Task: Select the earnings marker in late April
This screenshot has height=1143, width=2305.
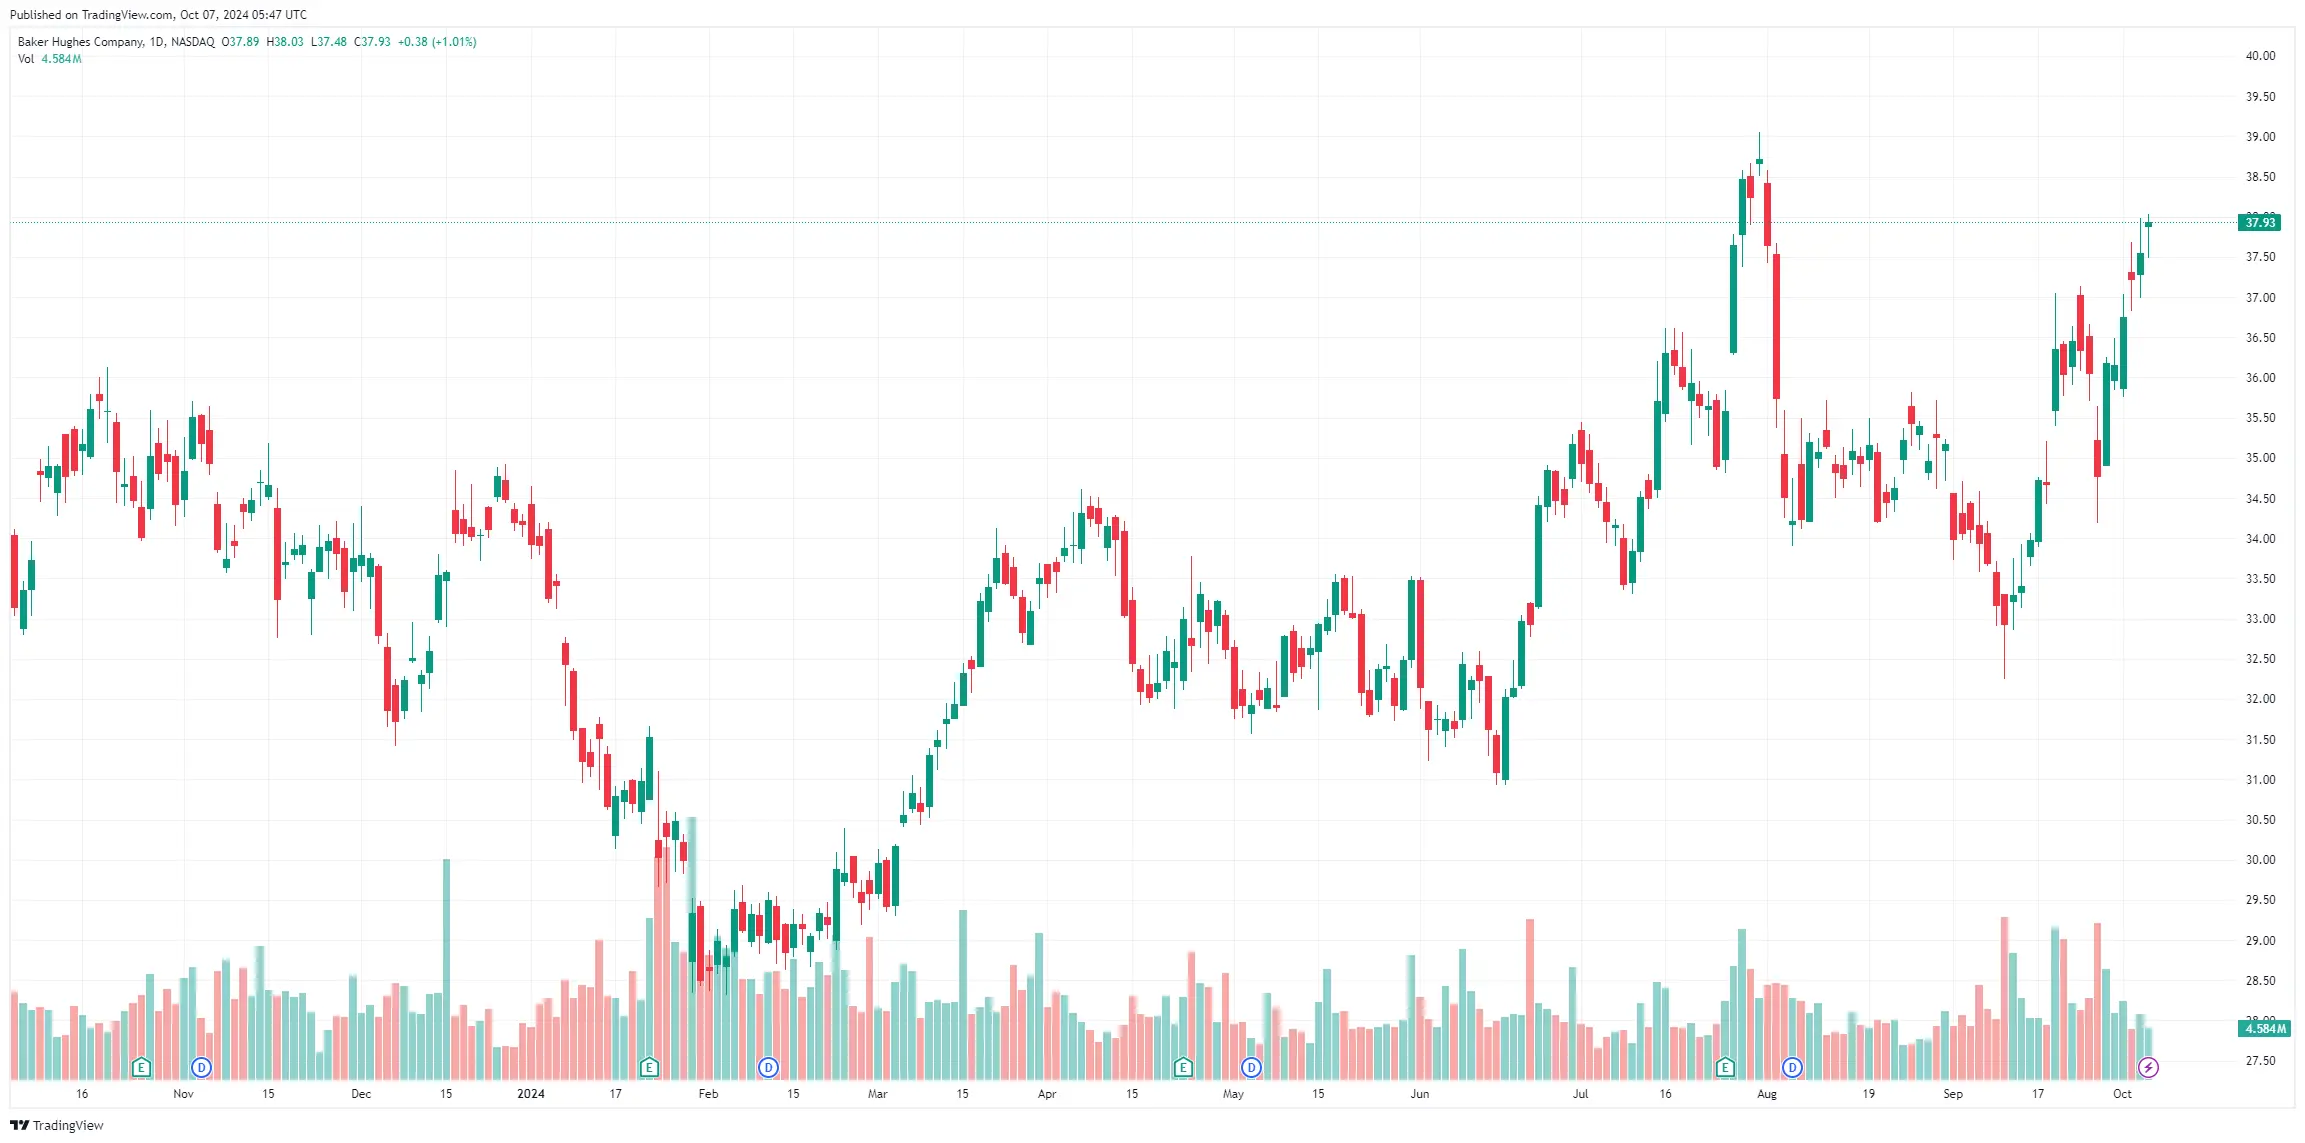Action: [x=1183, y=1067]
